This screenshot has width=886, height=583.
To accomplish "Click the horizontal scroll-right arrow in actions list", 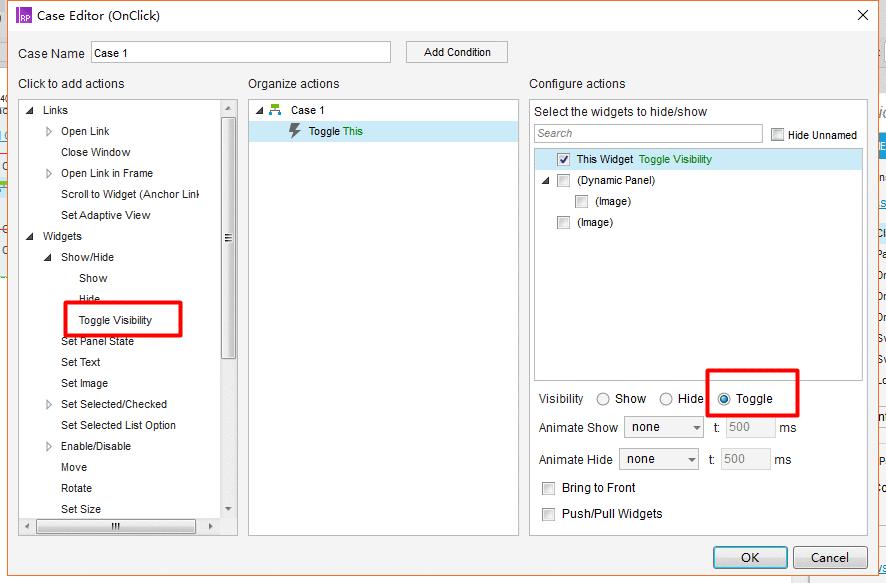I will pyautogui.click(x=210, y=526).
